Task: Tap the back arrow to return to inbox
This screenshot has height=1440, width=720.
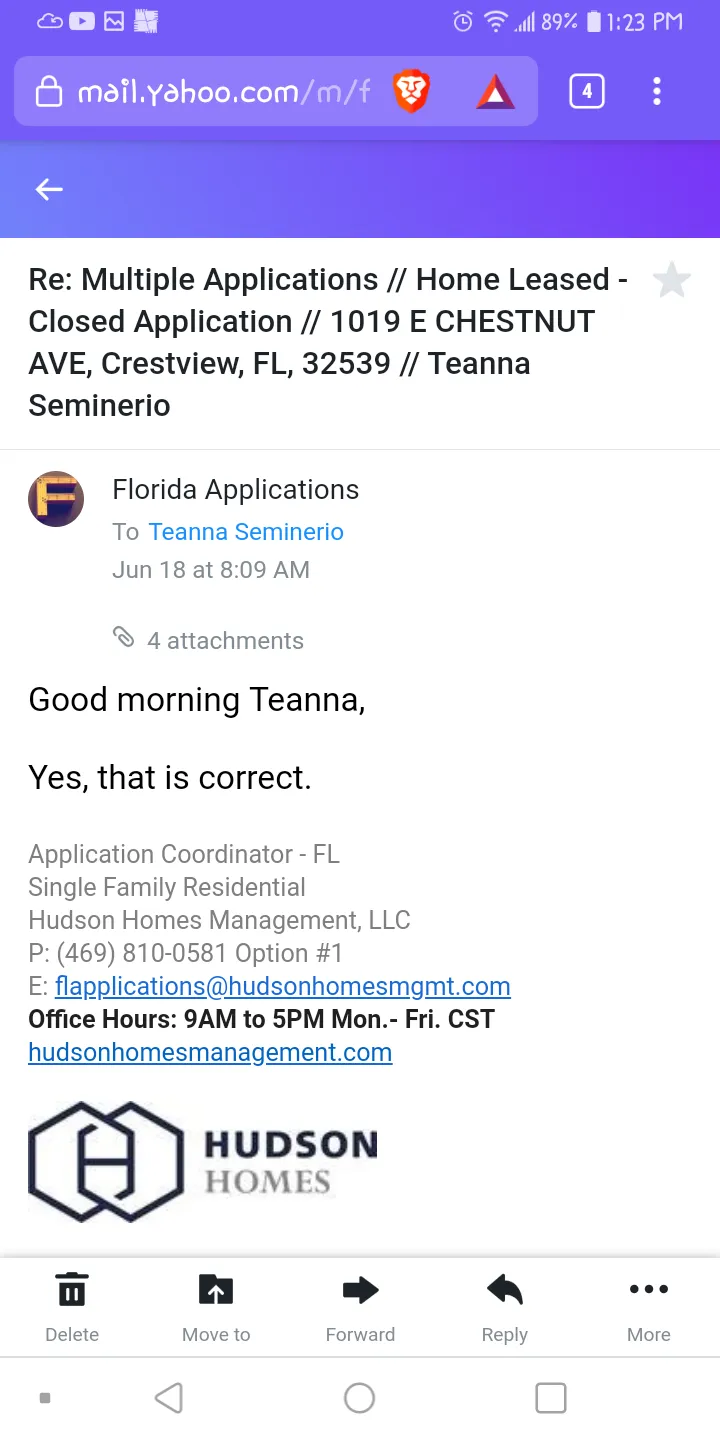Action: click(x=49, y=189)
